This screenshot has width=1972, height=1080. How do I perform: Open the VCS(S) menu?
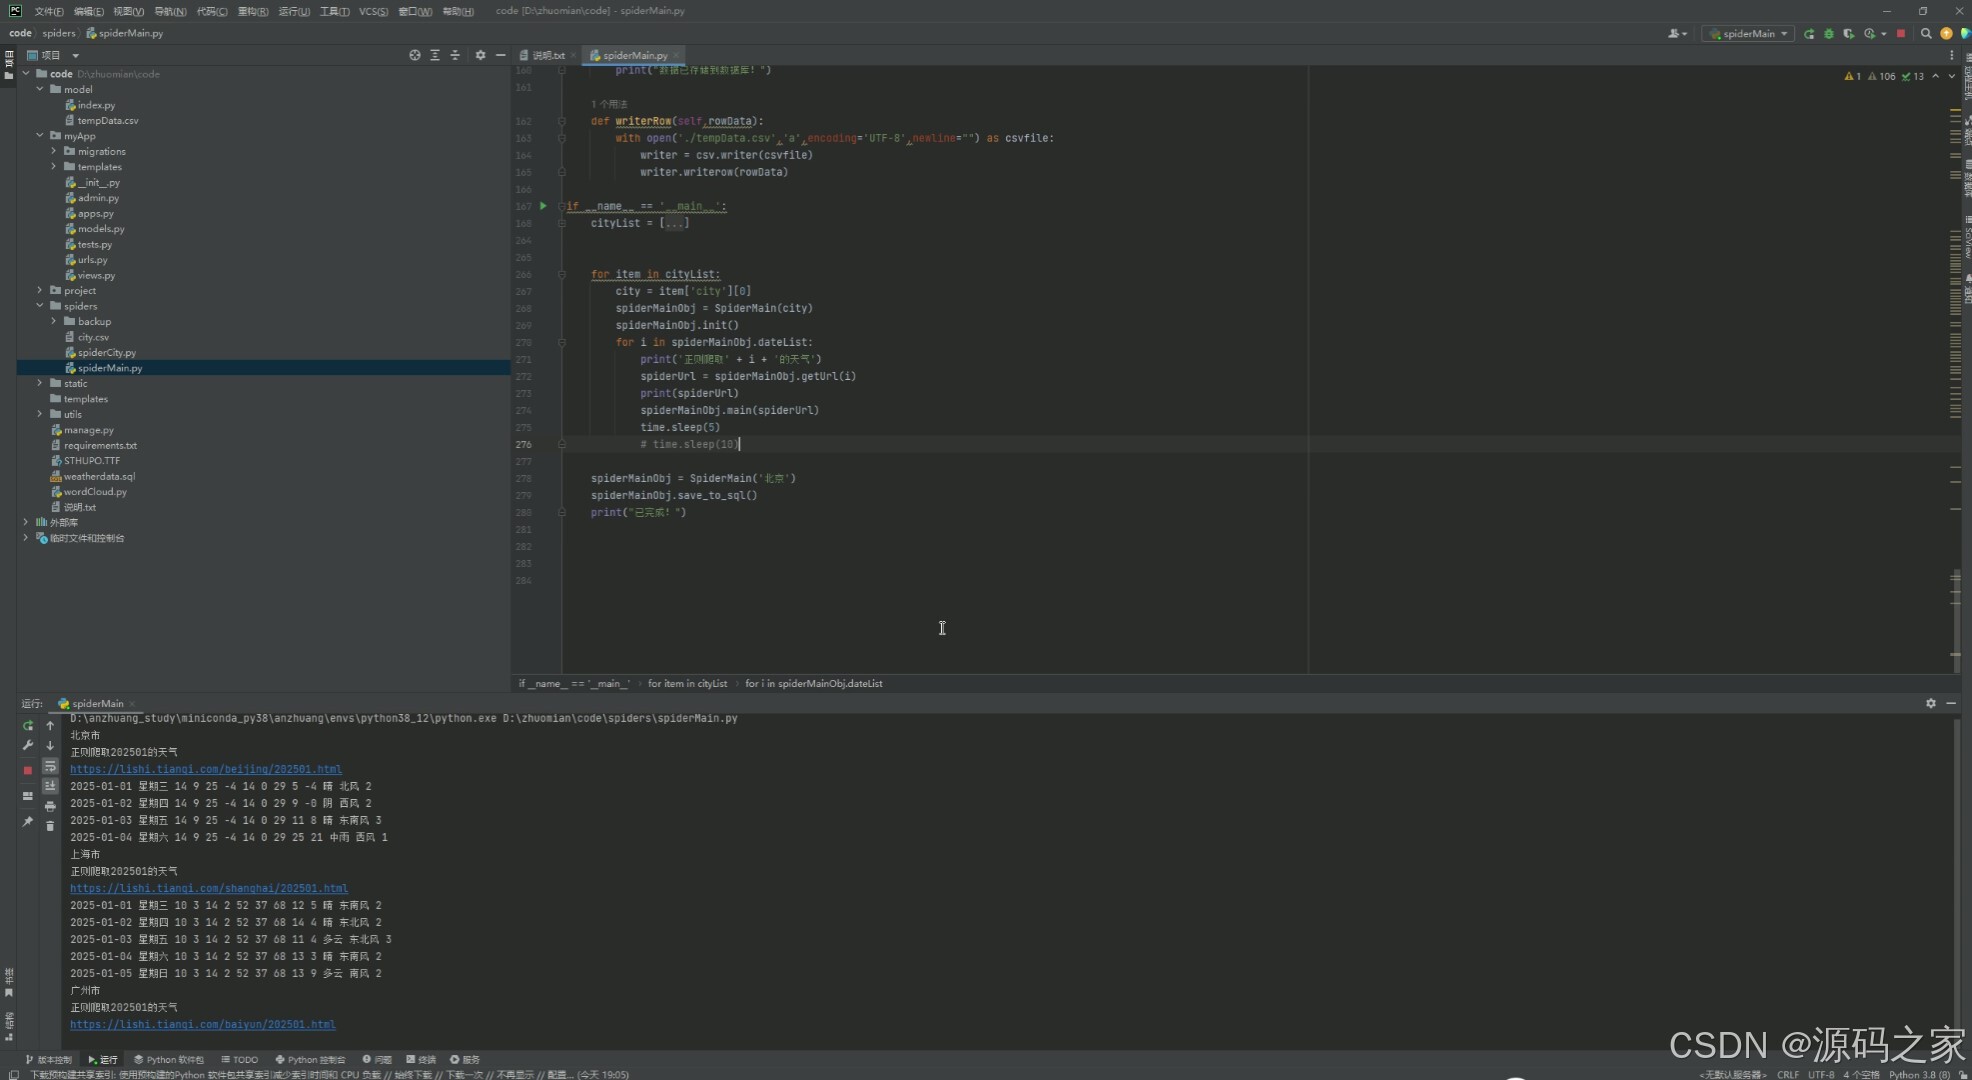tap(373, 11)
